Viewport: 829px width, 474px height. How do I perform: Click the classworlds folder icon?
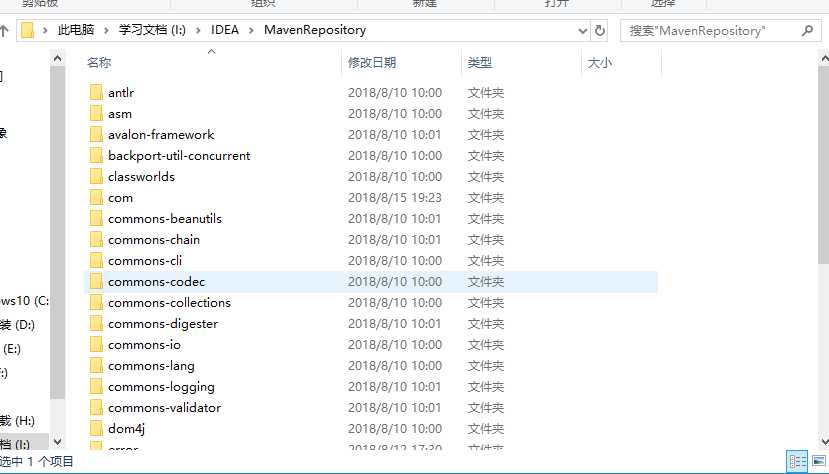coord(96,176)
